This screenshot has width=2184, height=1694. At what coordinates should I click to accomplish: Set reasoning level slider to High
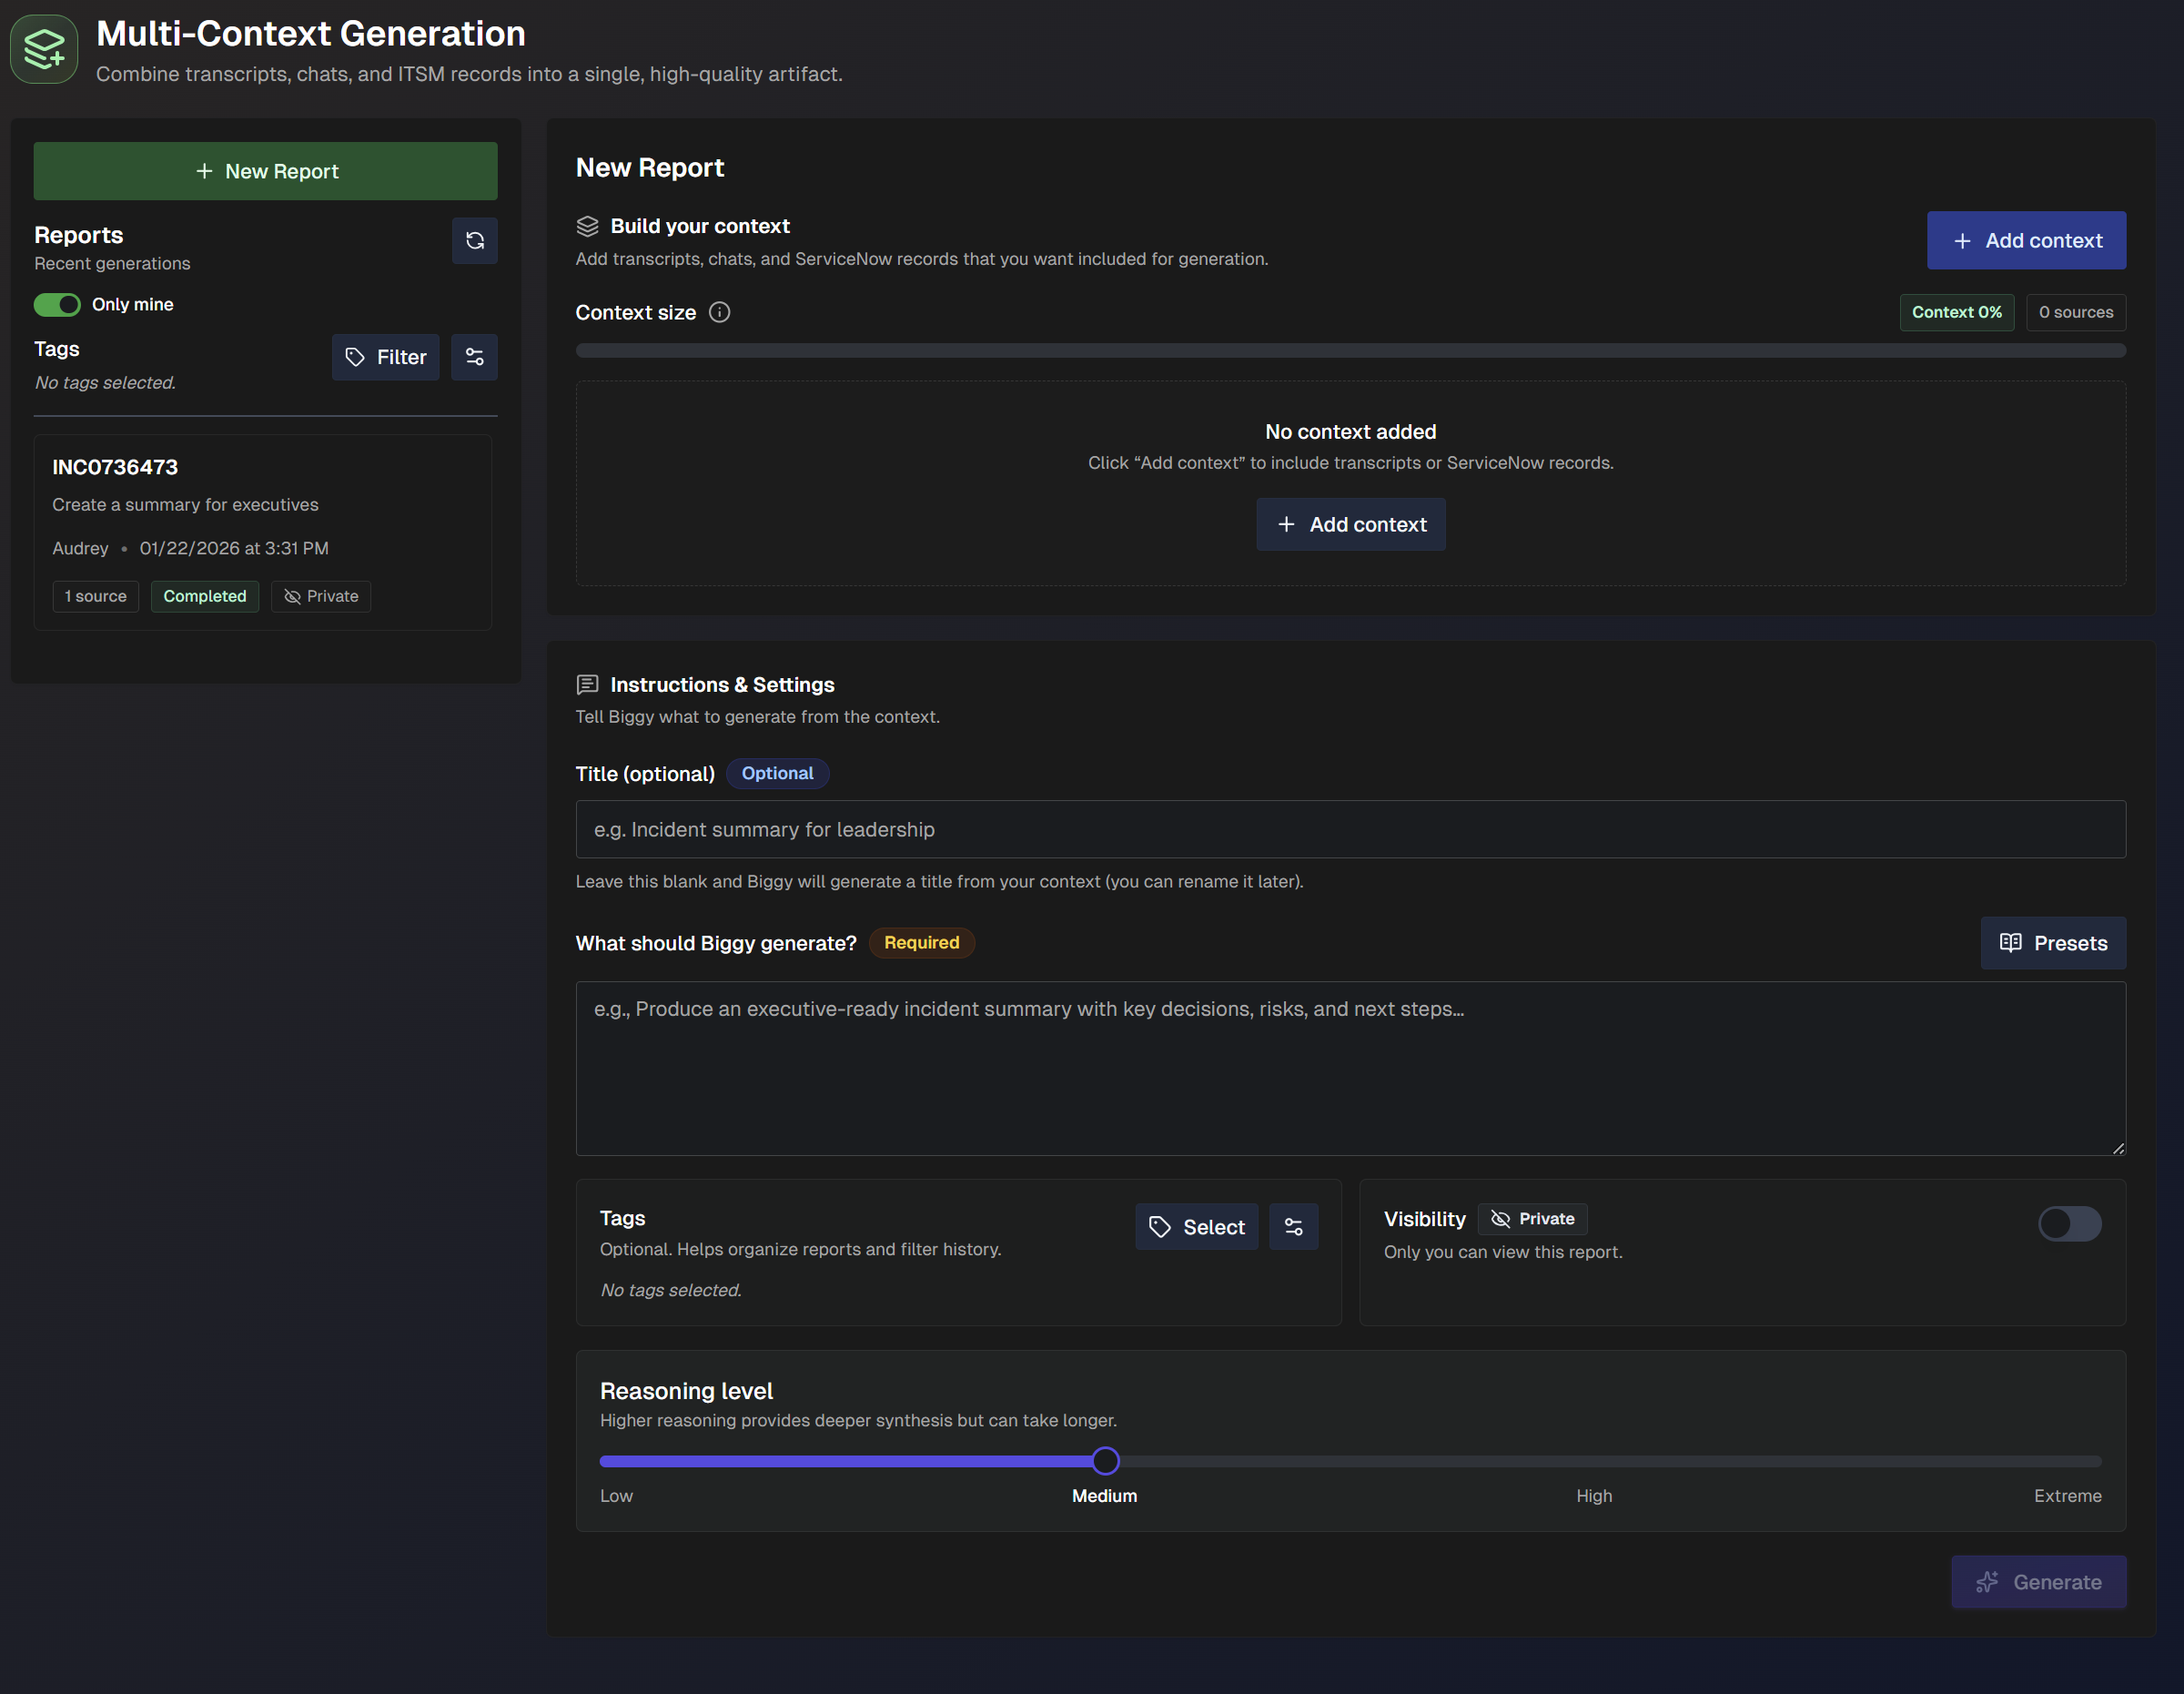point(1593,1462)
